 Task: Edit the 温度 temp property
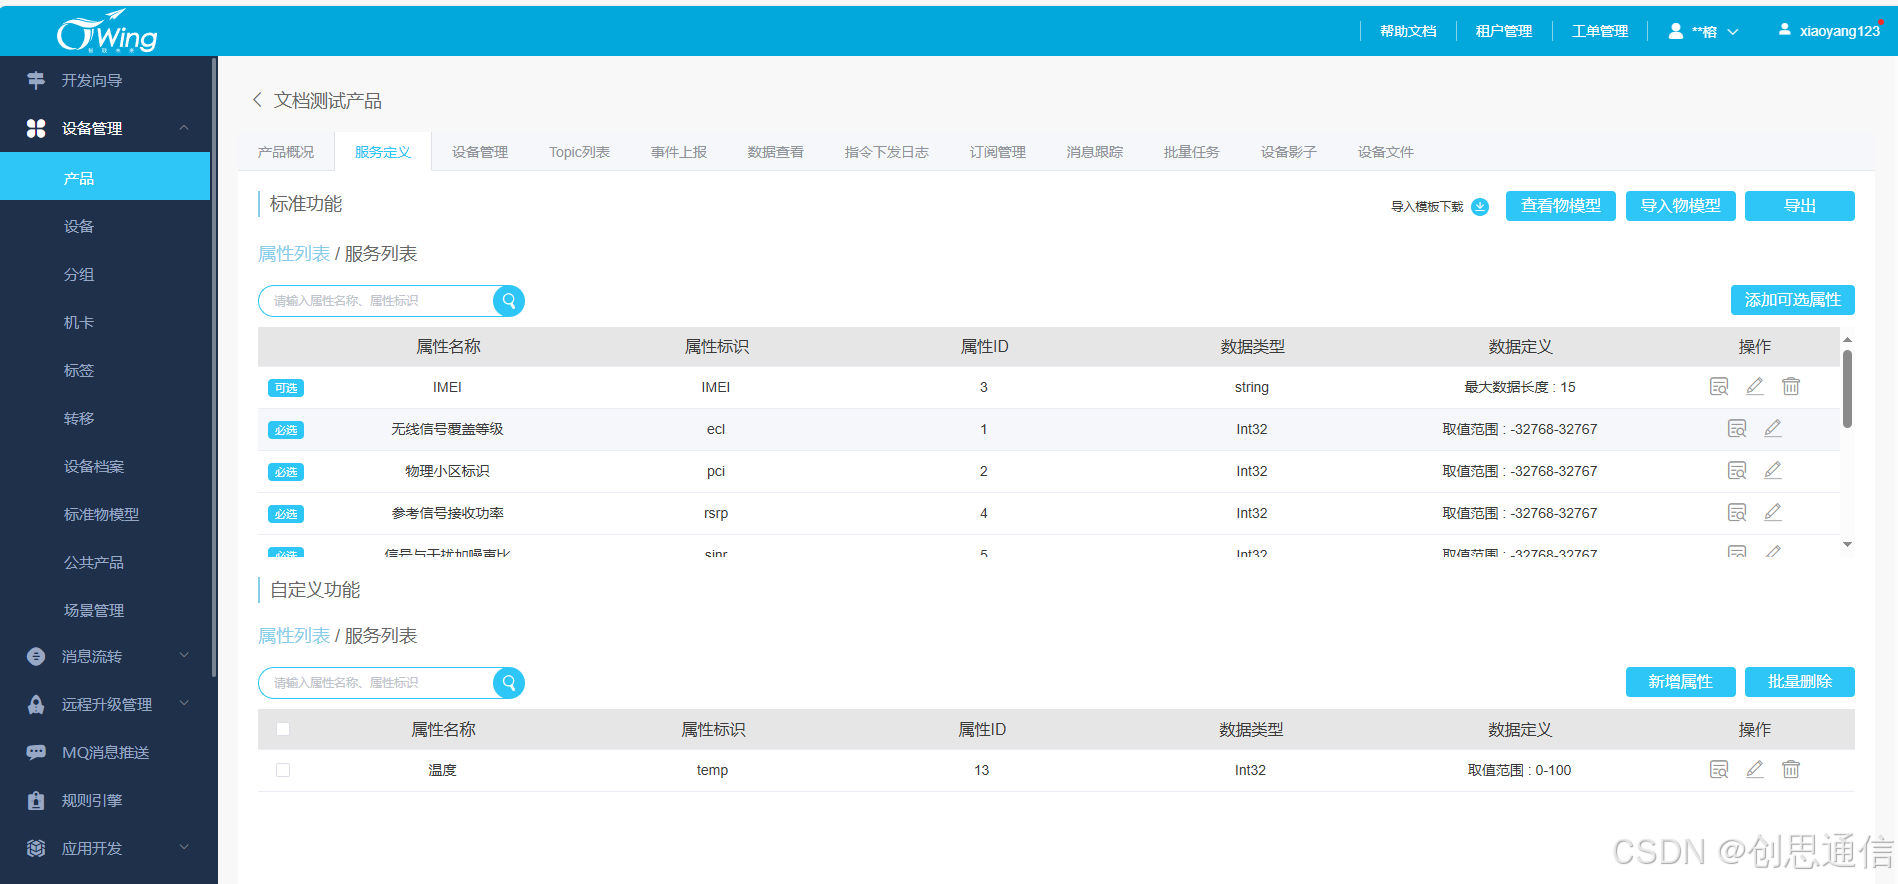[1755, 770]
